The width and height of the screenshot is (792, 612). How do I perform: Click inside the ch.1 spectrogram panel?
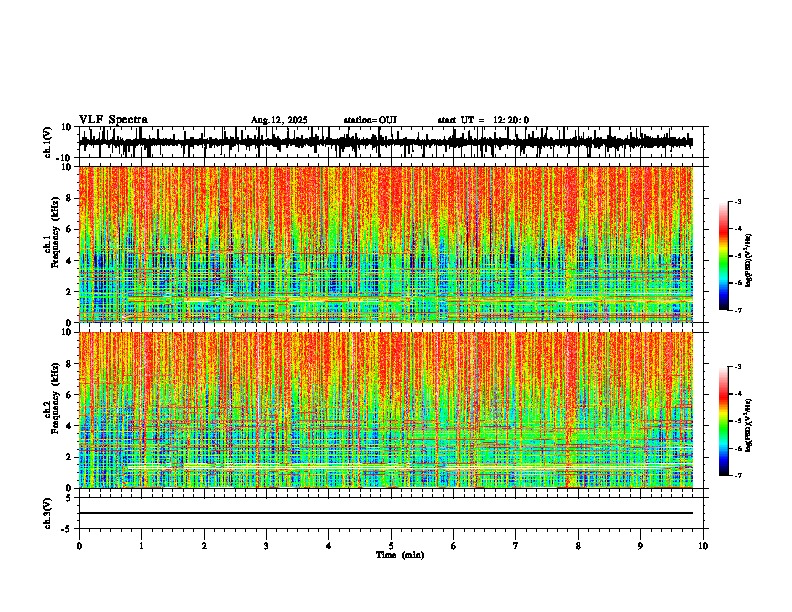tap(386, 244)
